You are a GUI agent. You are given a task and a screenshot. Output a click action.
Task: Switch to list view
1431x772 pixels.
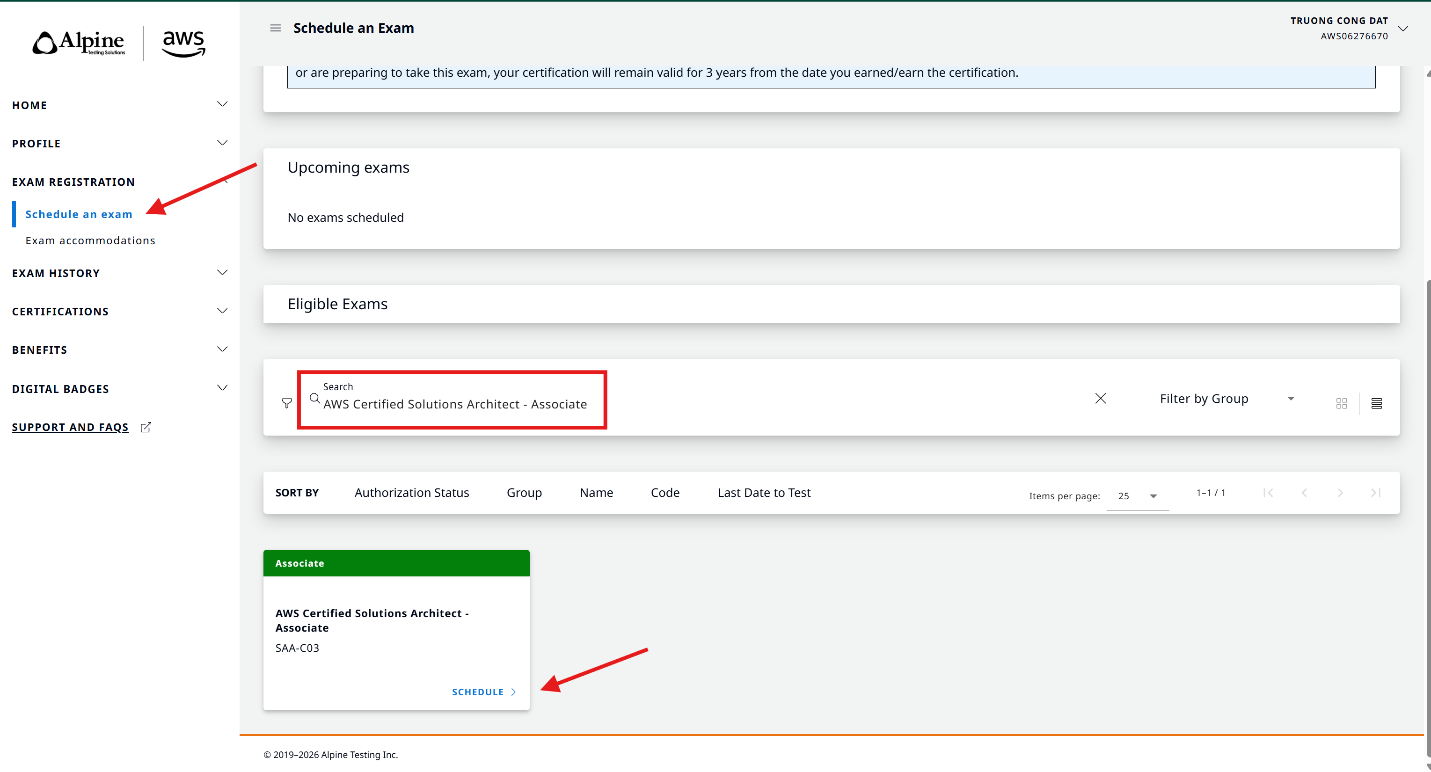tap(1377, 404)
